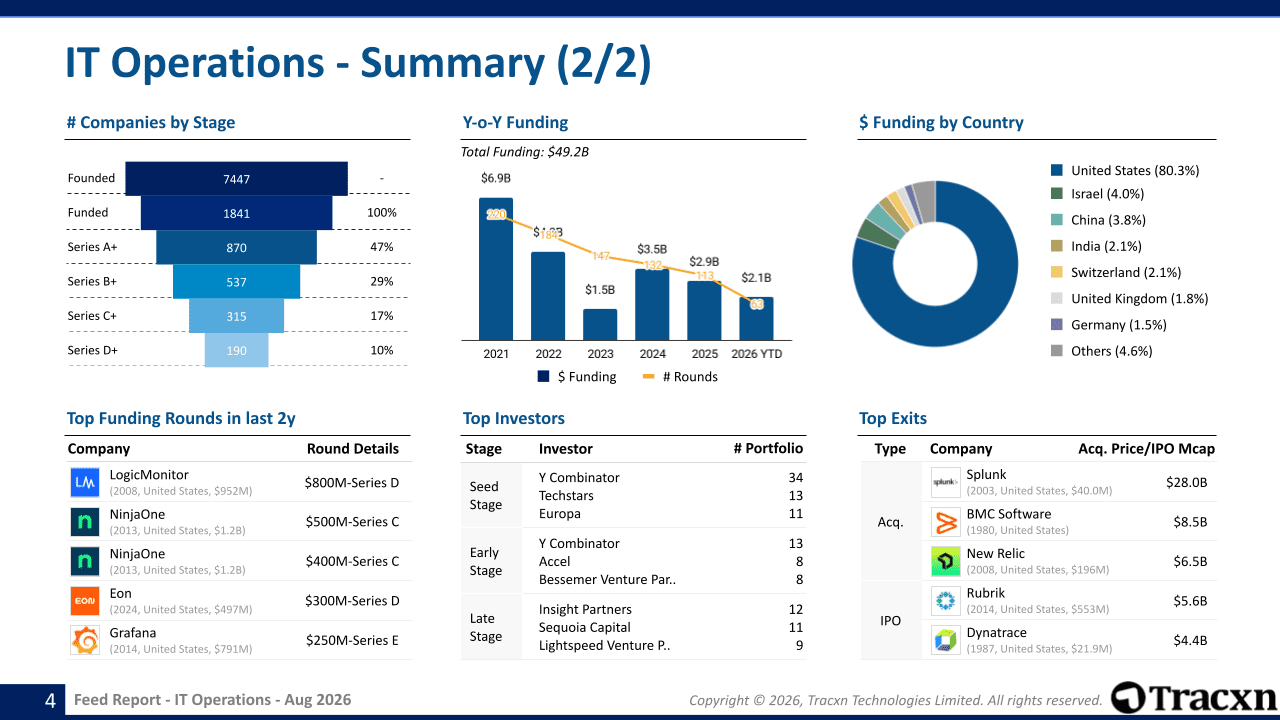Click the Rubrik logo icon
This screenshot has height=720, width=1280.
945,601
